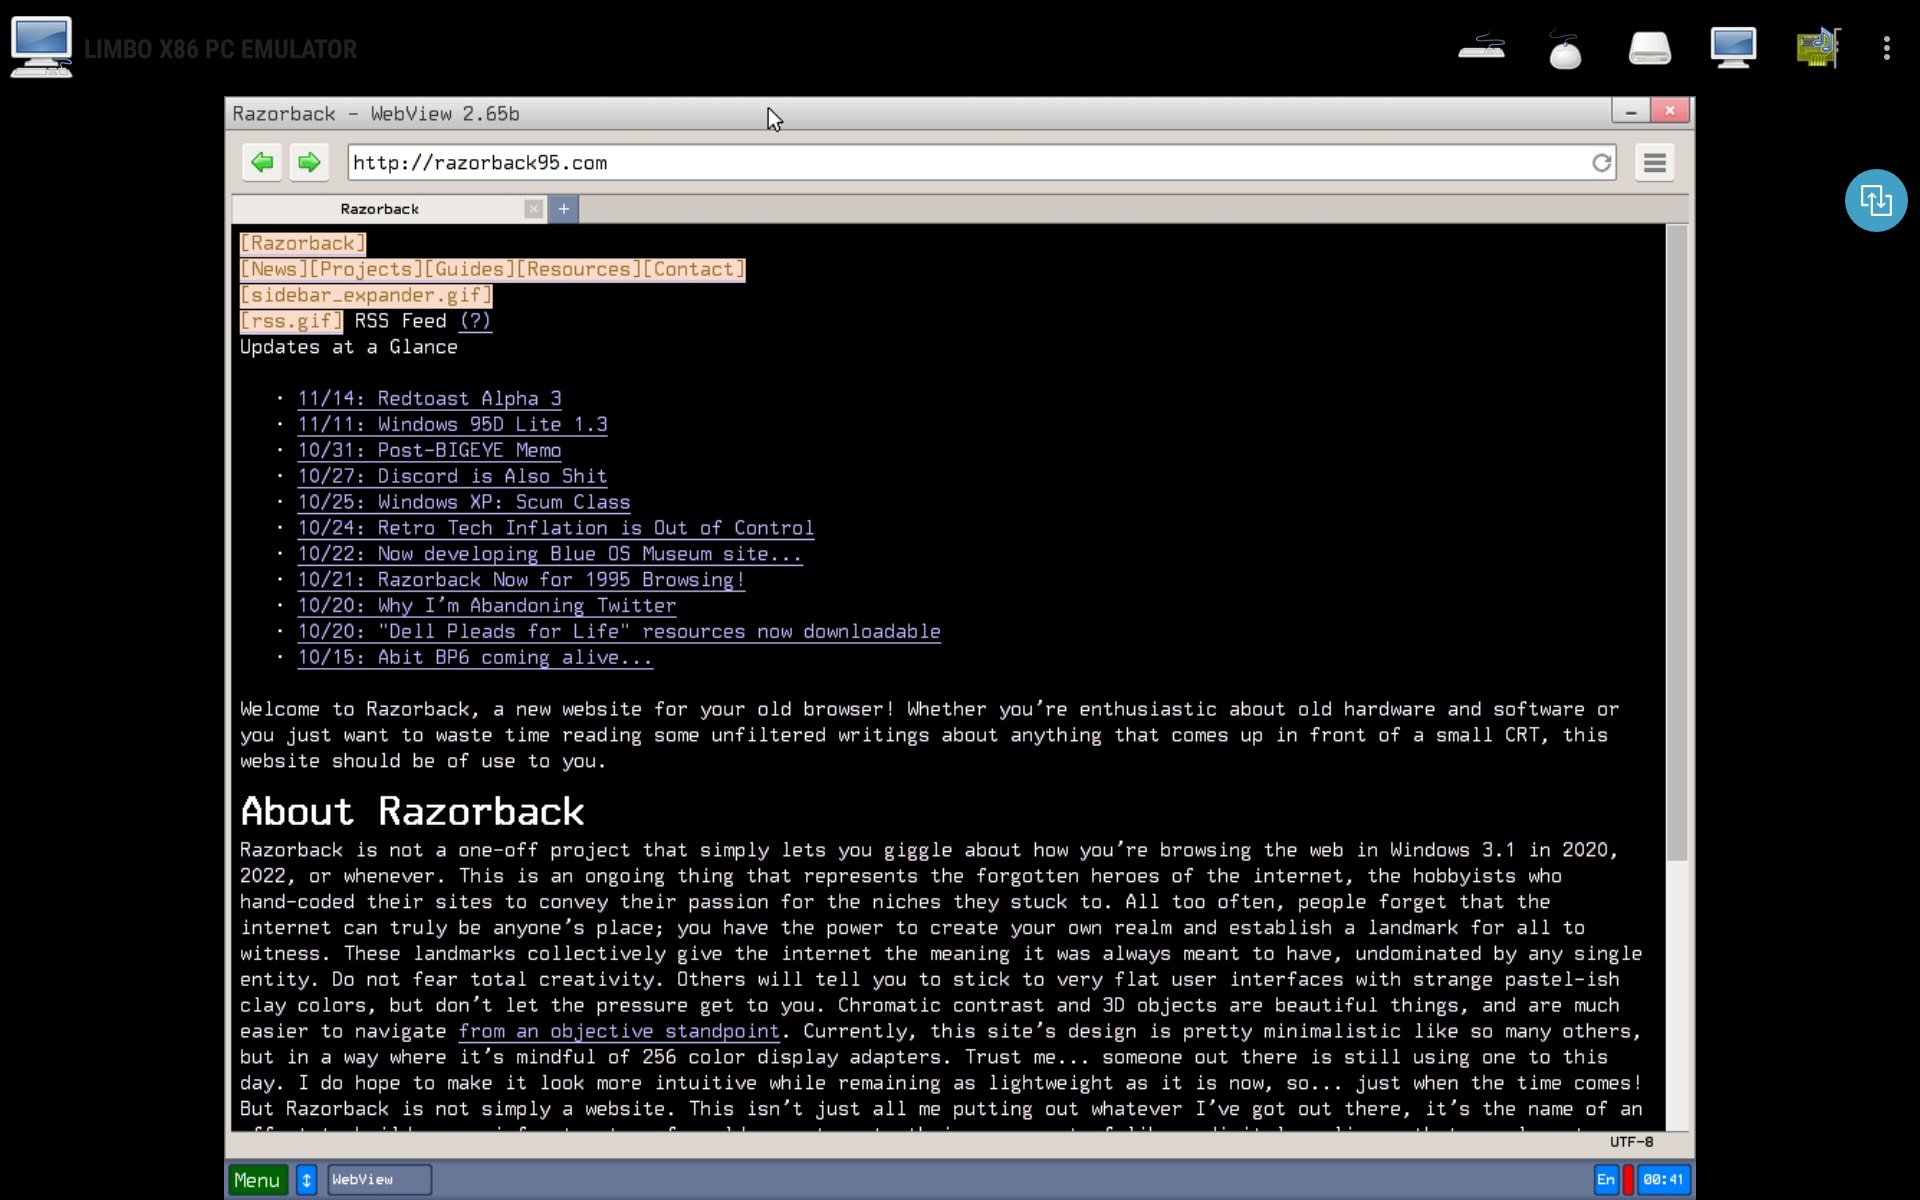The height and width of the screenshot is (1200, 1920).
Task: Open 11/11: Windows 95D Lite 1.3
Action: click(x=453, y=425)
